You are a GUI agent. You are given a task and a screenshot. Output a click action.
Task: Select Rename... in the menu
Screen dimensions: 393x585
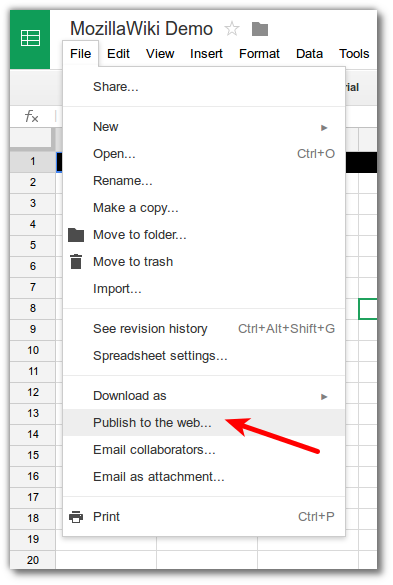point(204,181)
